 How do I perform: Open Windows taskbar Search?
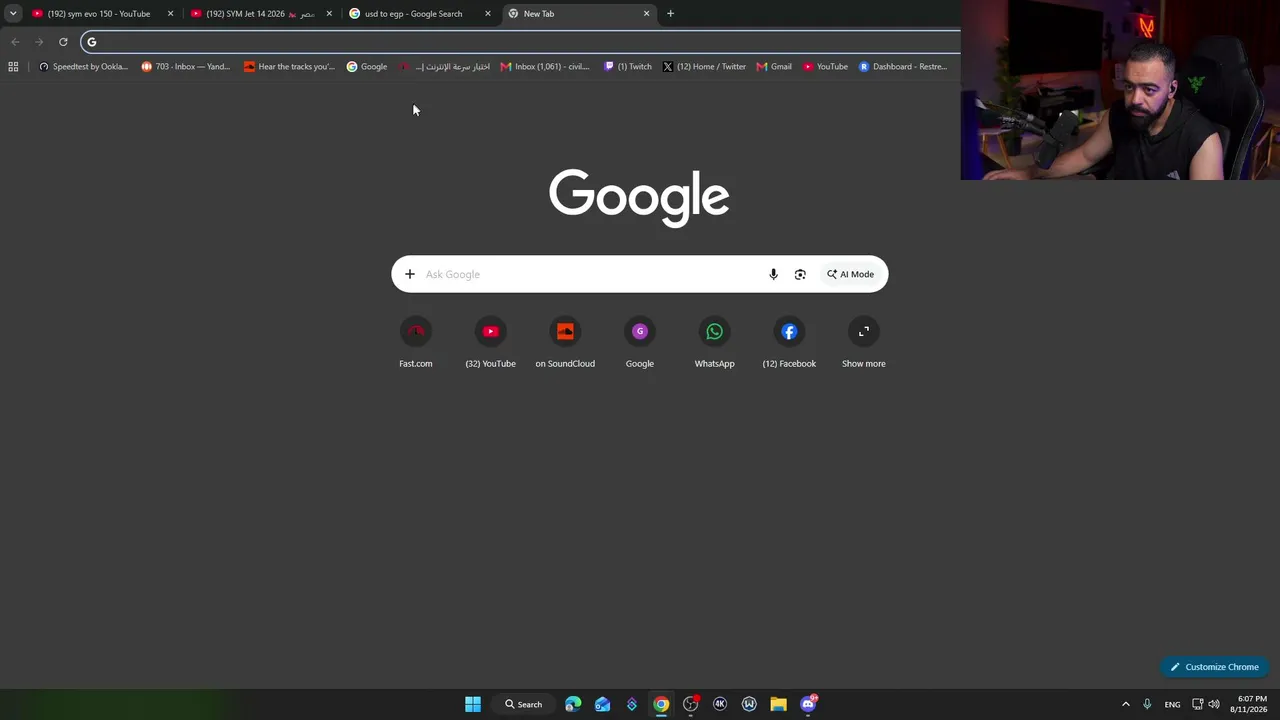(523, 704)
